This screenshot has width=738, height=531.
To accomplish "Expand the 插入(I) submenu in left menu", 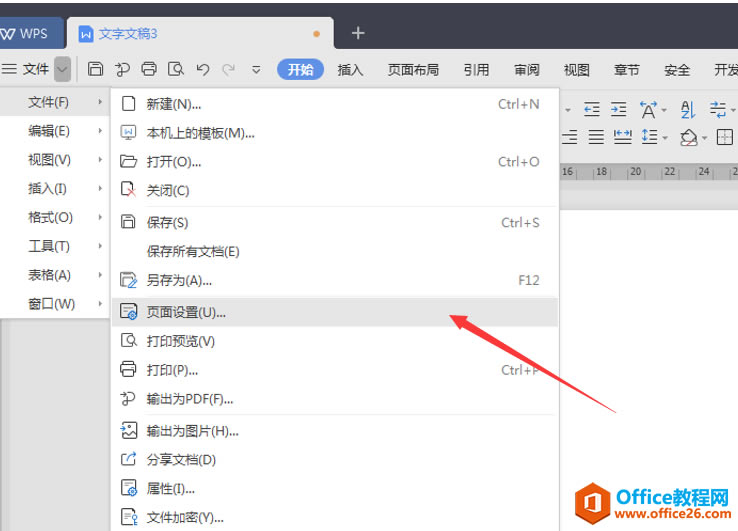I will [x=55, y=188].
